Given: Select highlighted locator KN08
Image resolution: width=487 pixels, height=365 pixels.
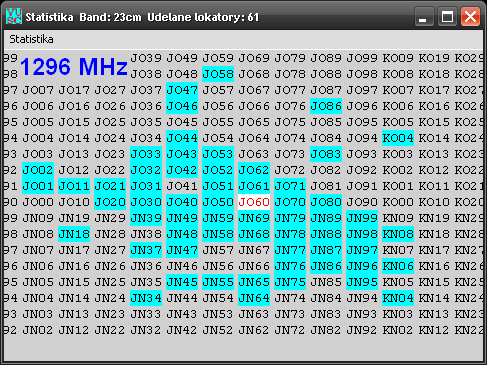Looking at the screenshot, I should [x=398, y=234].
